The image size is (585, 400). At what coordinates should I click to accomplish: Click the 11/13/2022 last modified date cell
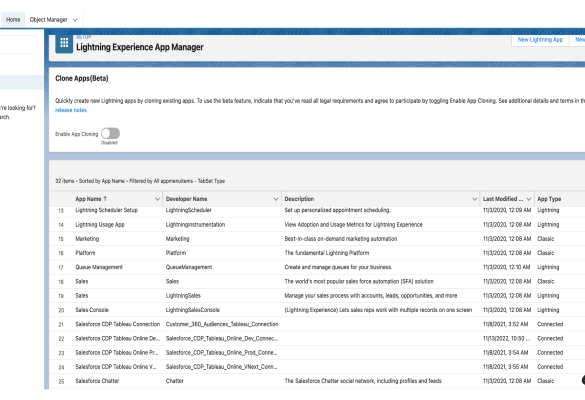point(507,338)
